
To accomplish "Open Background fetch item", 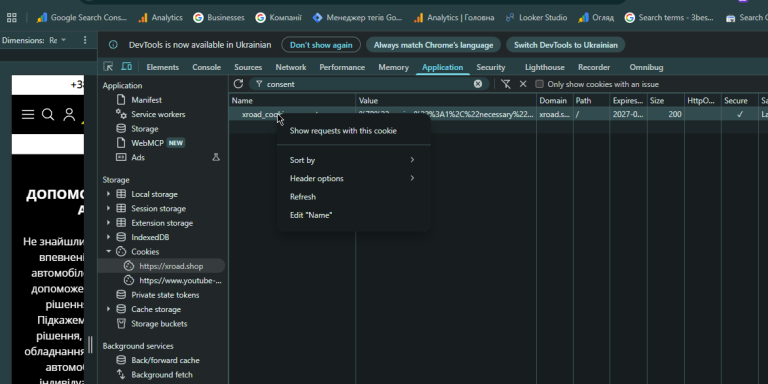I will (x=162, y=375).
